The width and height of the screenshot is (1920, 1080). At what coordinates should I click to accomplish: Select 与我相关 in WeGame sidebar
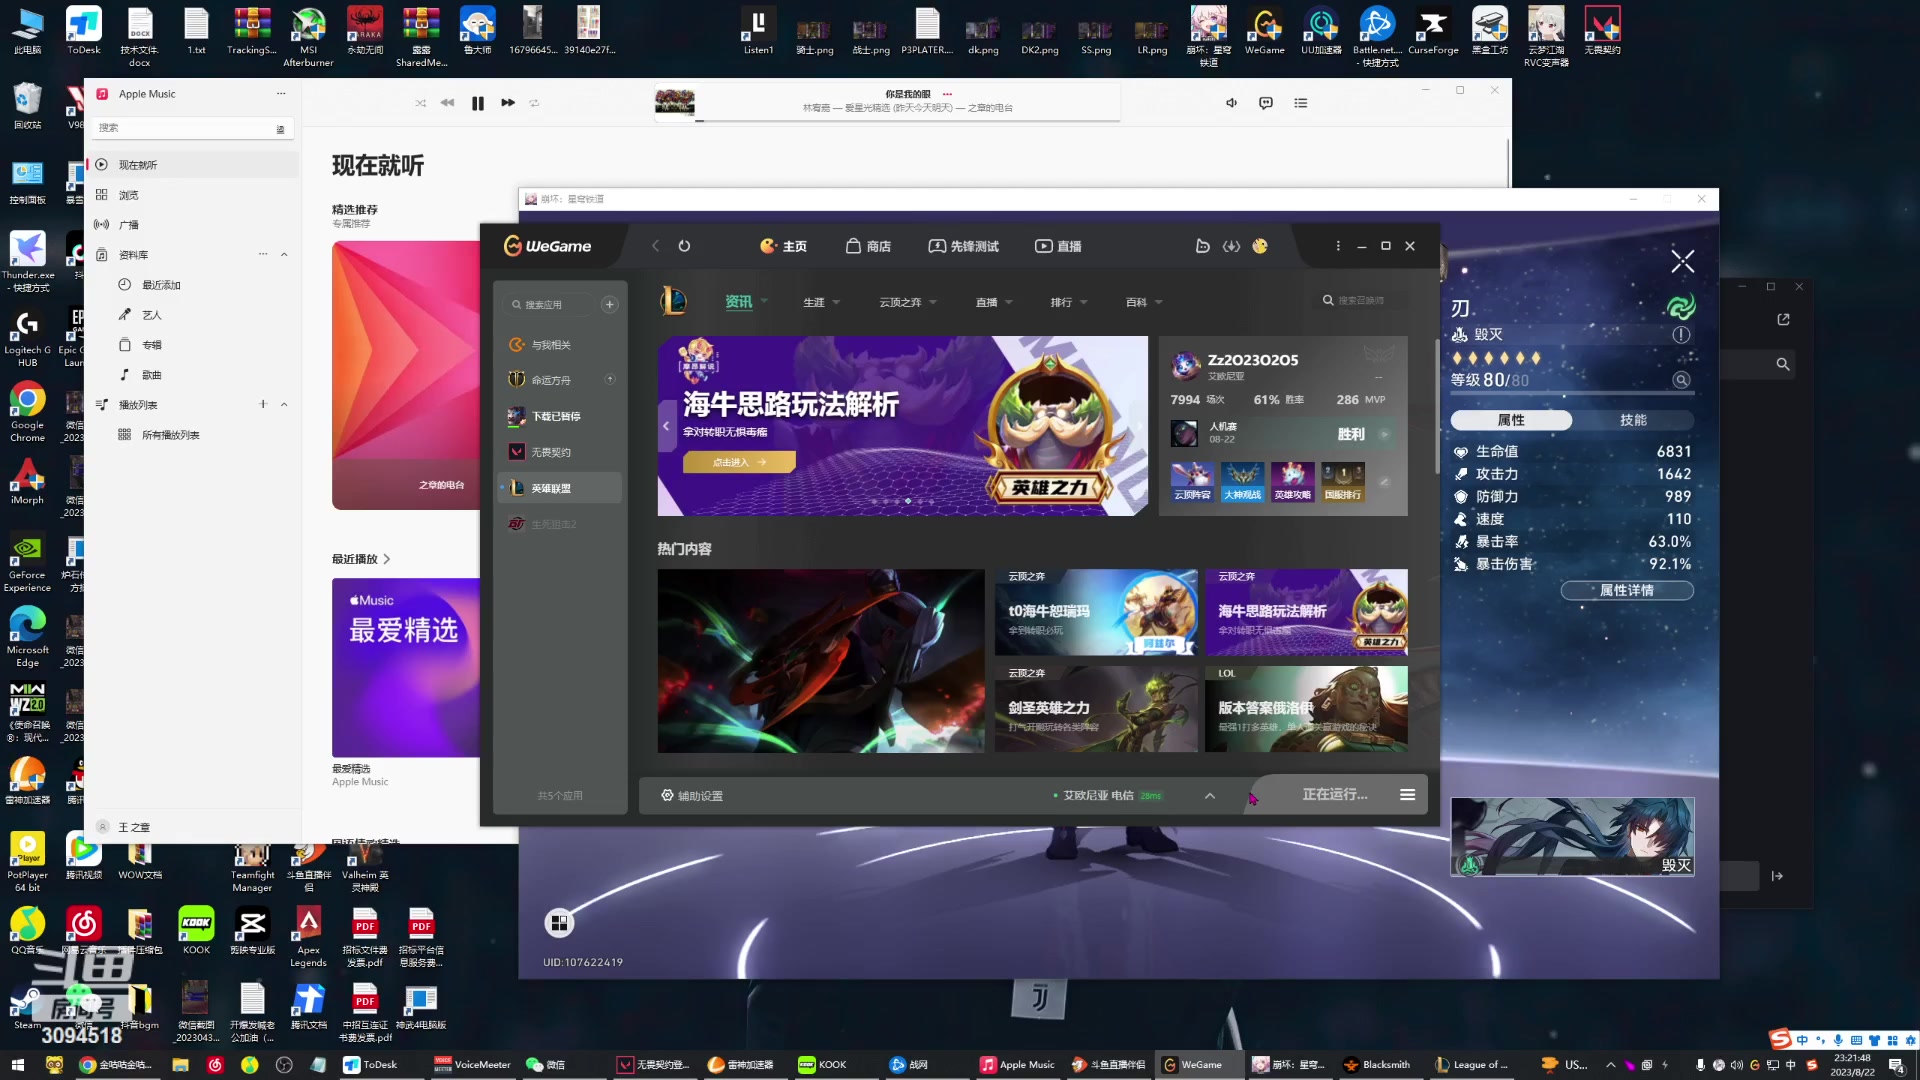pyautogui.click(x=560, y=345)
